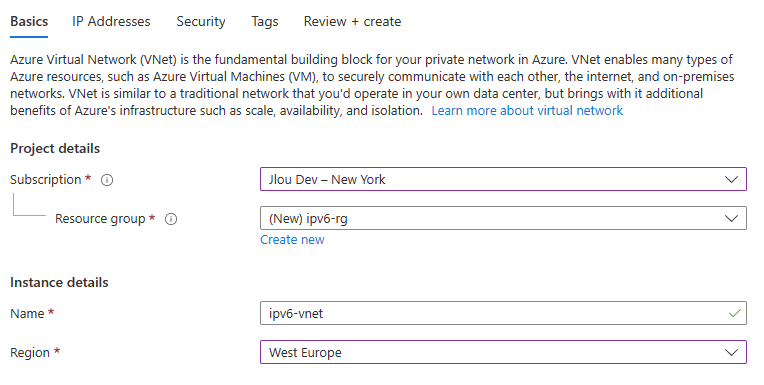This screenshot has height=385, width=764.
Task: Click the Subscription info icon
Action: tap(107, 180)
